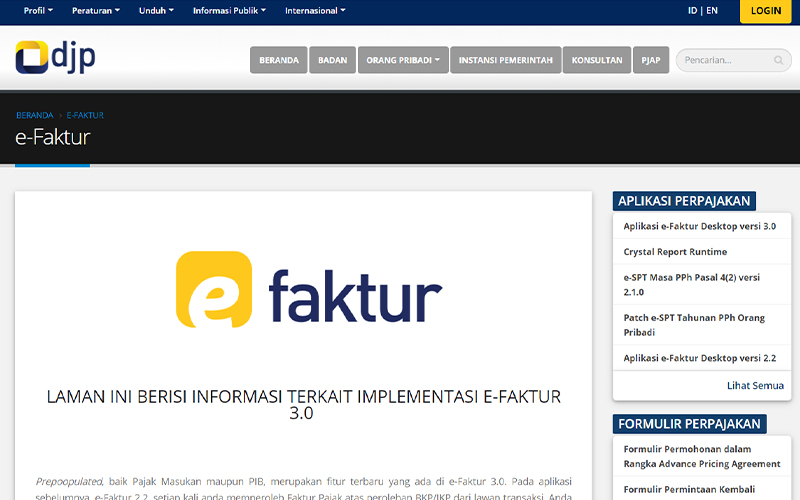Open e-SPT Masa PPh Pasal 4(2) link
Screen dimensions: 800x500
point(691,285)
